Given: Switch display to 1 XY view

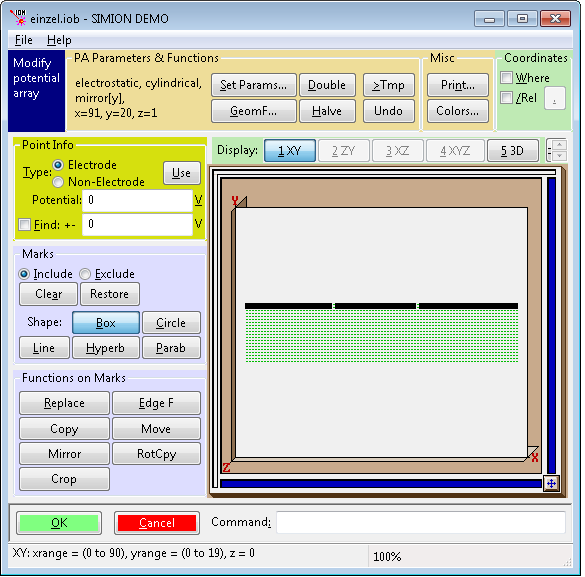Looking at the screenshot, I should [290, 151].
